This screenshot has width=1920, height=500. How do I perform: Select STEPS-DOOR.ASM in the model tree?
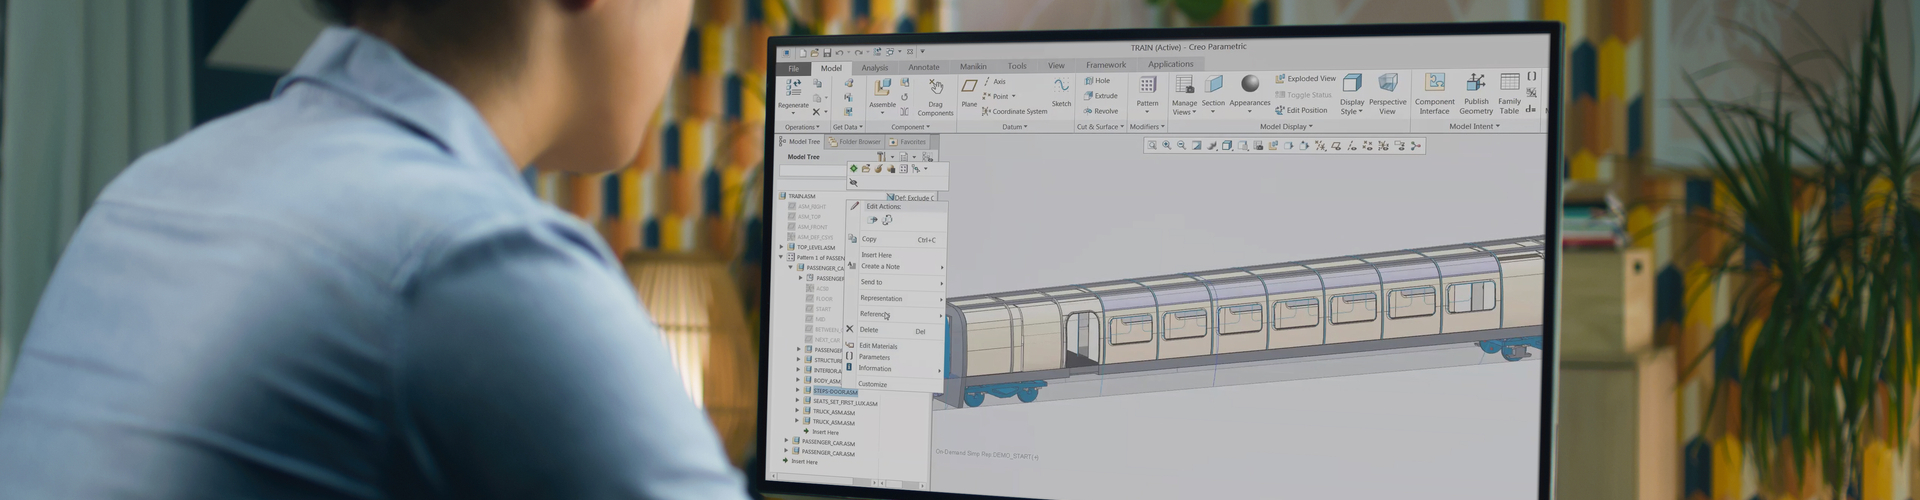834,392
